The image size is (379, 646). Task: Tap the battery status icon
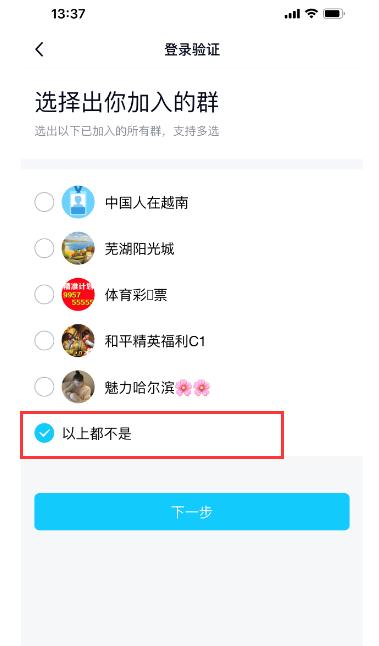coord(334,14)
